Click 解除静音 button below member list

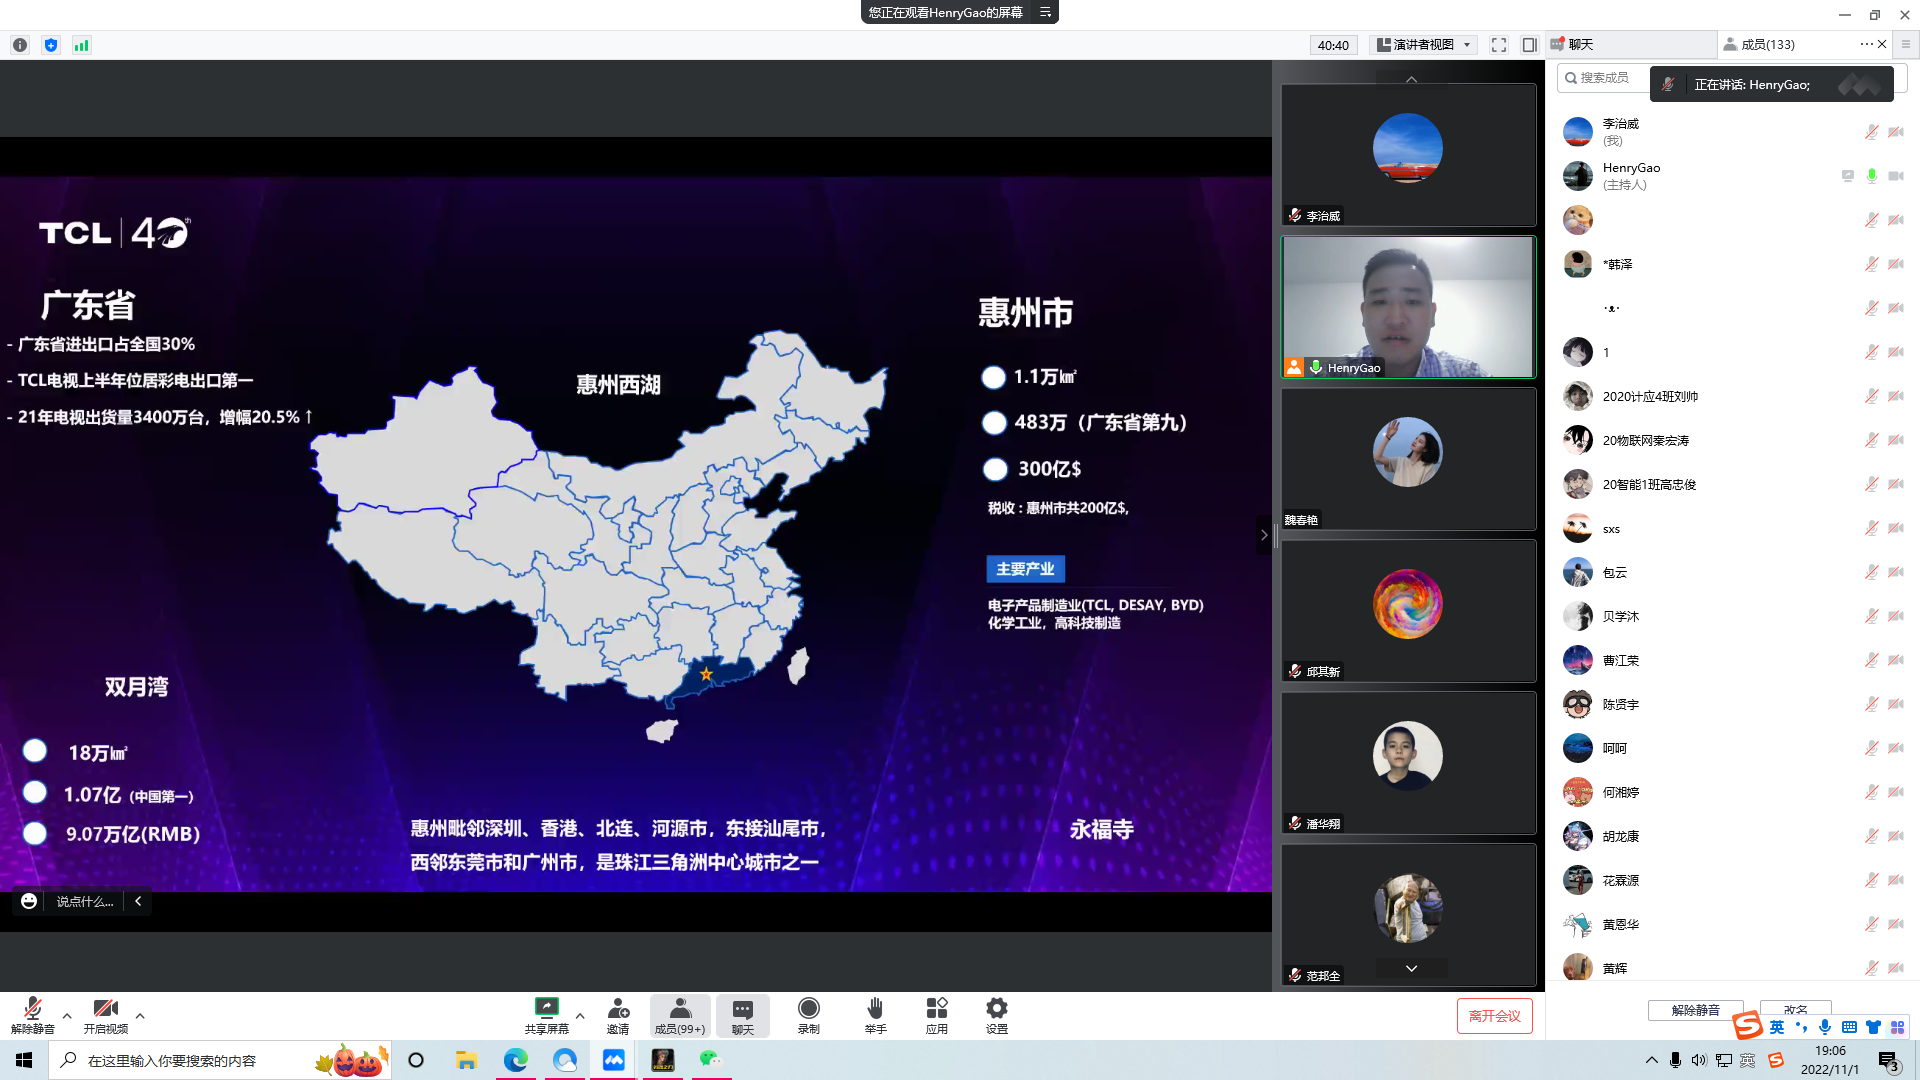pyautogui.click(x=1695, y=1009)
